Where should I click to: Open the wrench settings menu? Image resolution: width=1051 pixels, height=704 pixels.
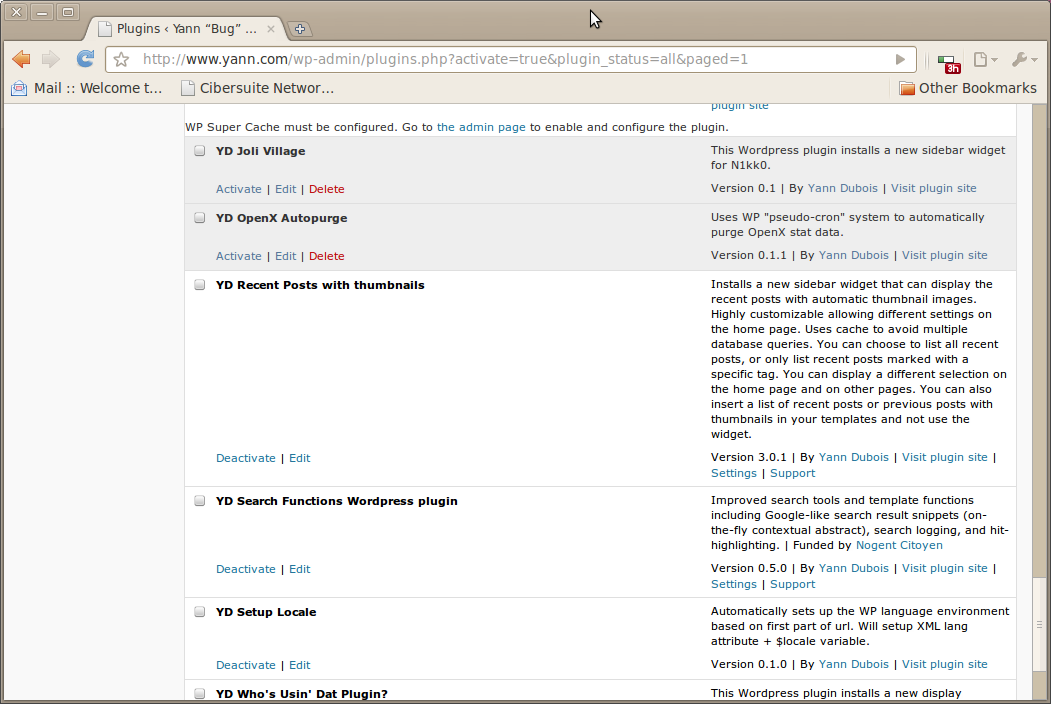[x=1024, y=60]
